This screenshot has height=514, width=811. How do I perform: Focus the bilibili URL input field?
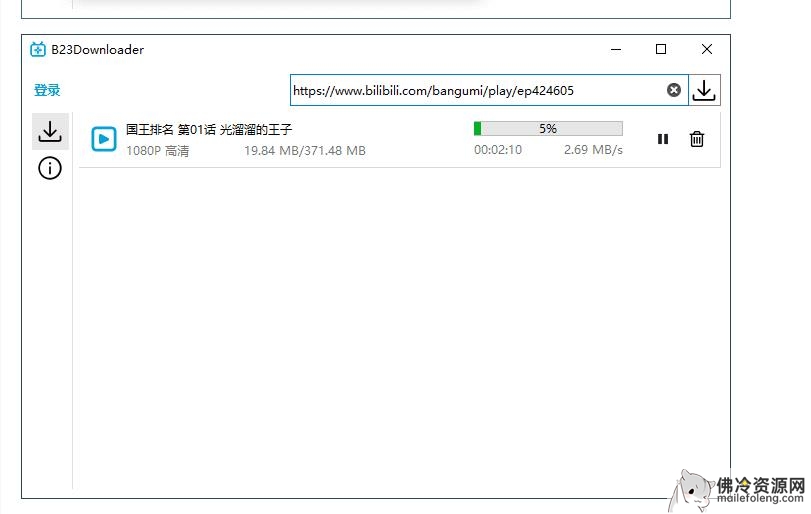pyautogui.click(x=476, y=90)
